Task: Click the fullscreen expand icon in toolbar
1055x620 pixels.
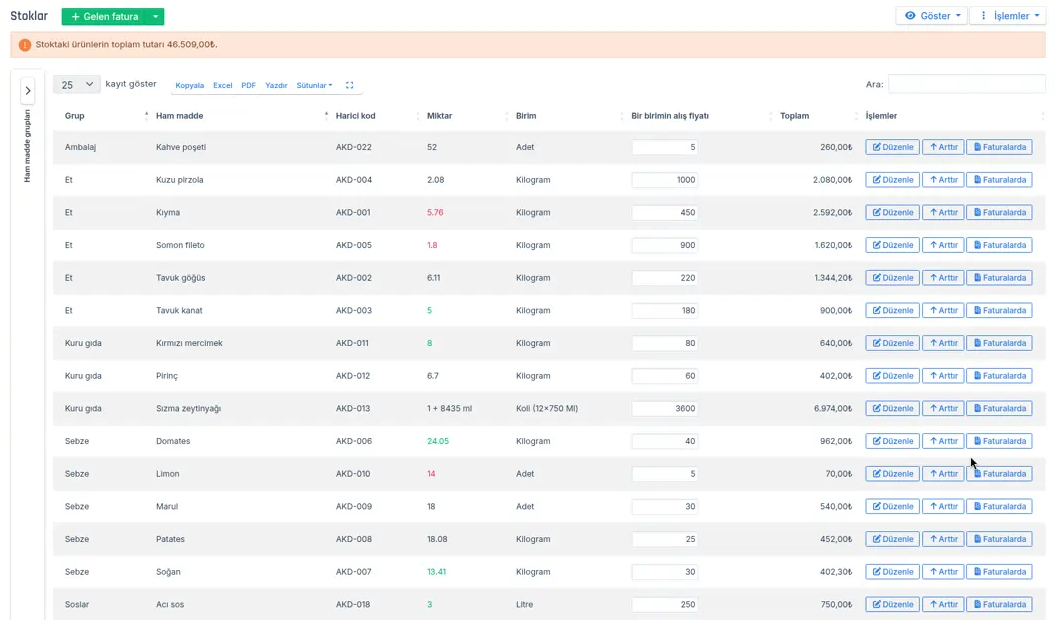Action: [x=349, y=85]
